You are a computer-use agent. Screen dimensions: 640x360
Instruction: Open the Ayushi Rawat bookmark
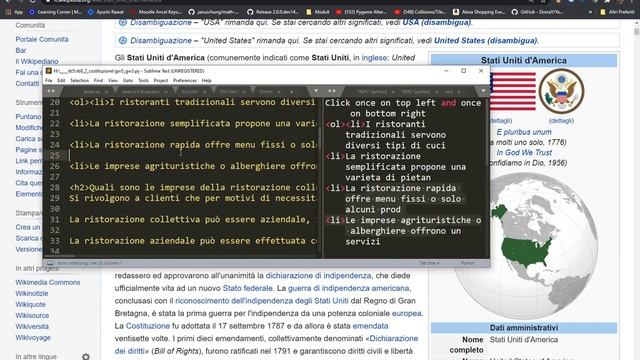106,12
